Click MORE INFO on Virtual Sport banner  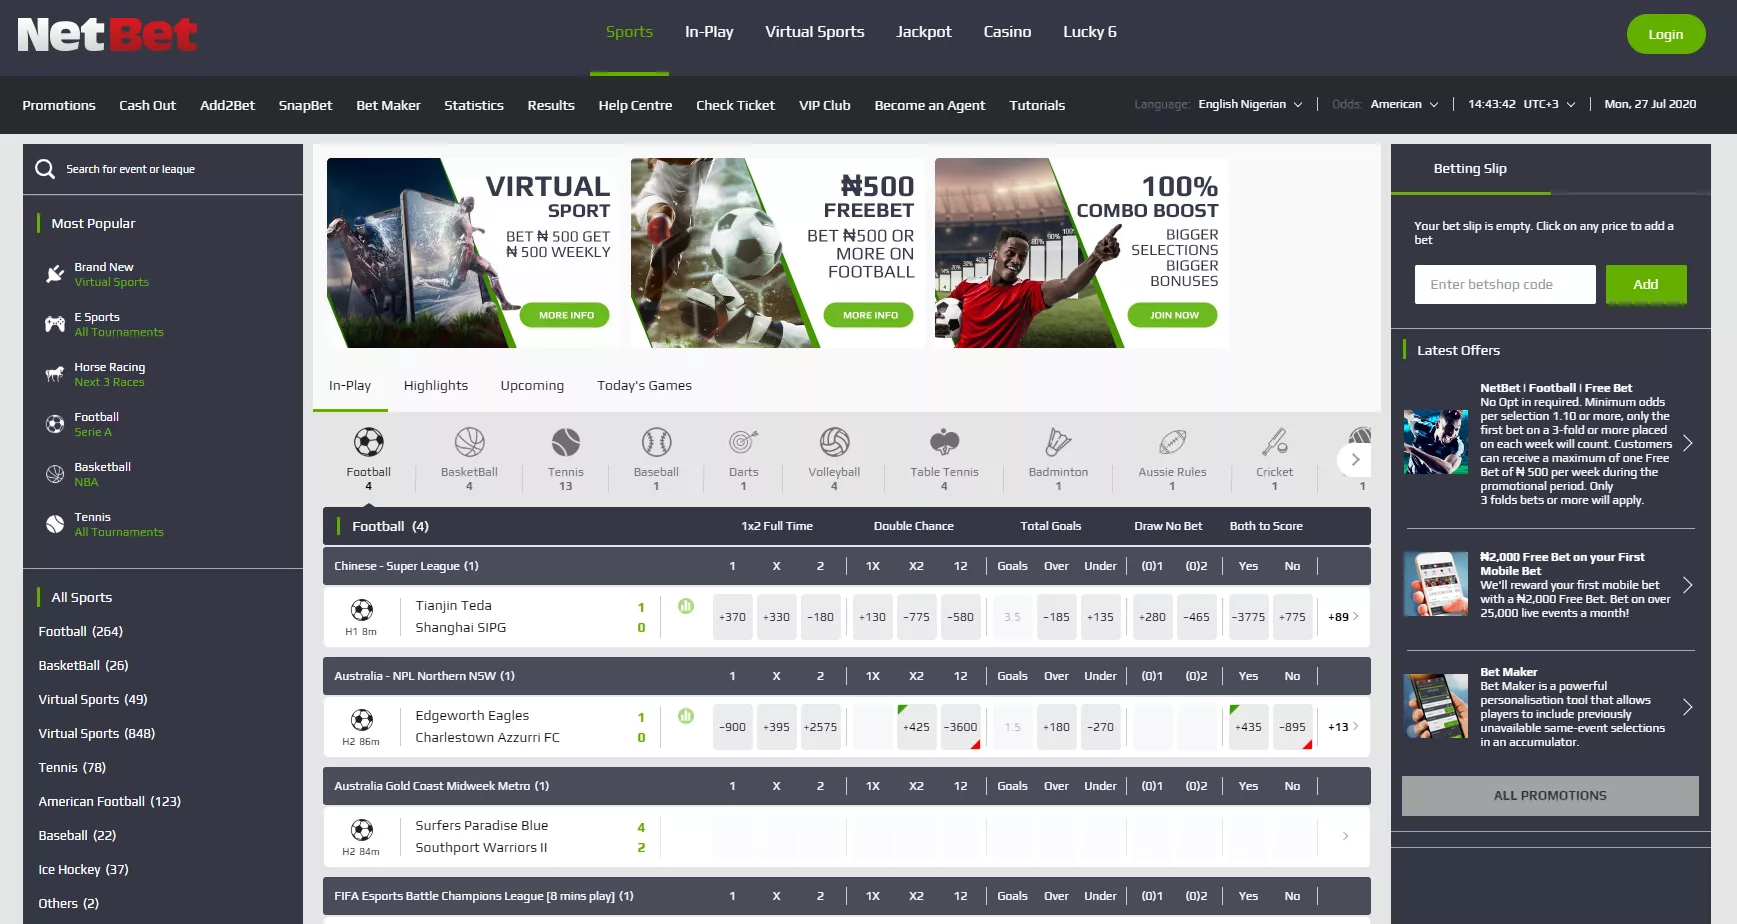567,315
